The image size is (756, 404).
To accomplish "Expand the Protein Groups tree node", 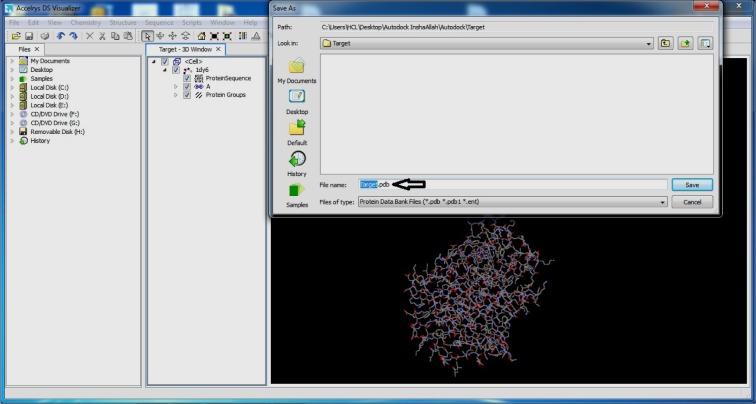I will [x=176, y=95].
